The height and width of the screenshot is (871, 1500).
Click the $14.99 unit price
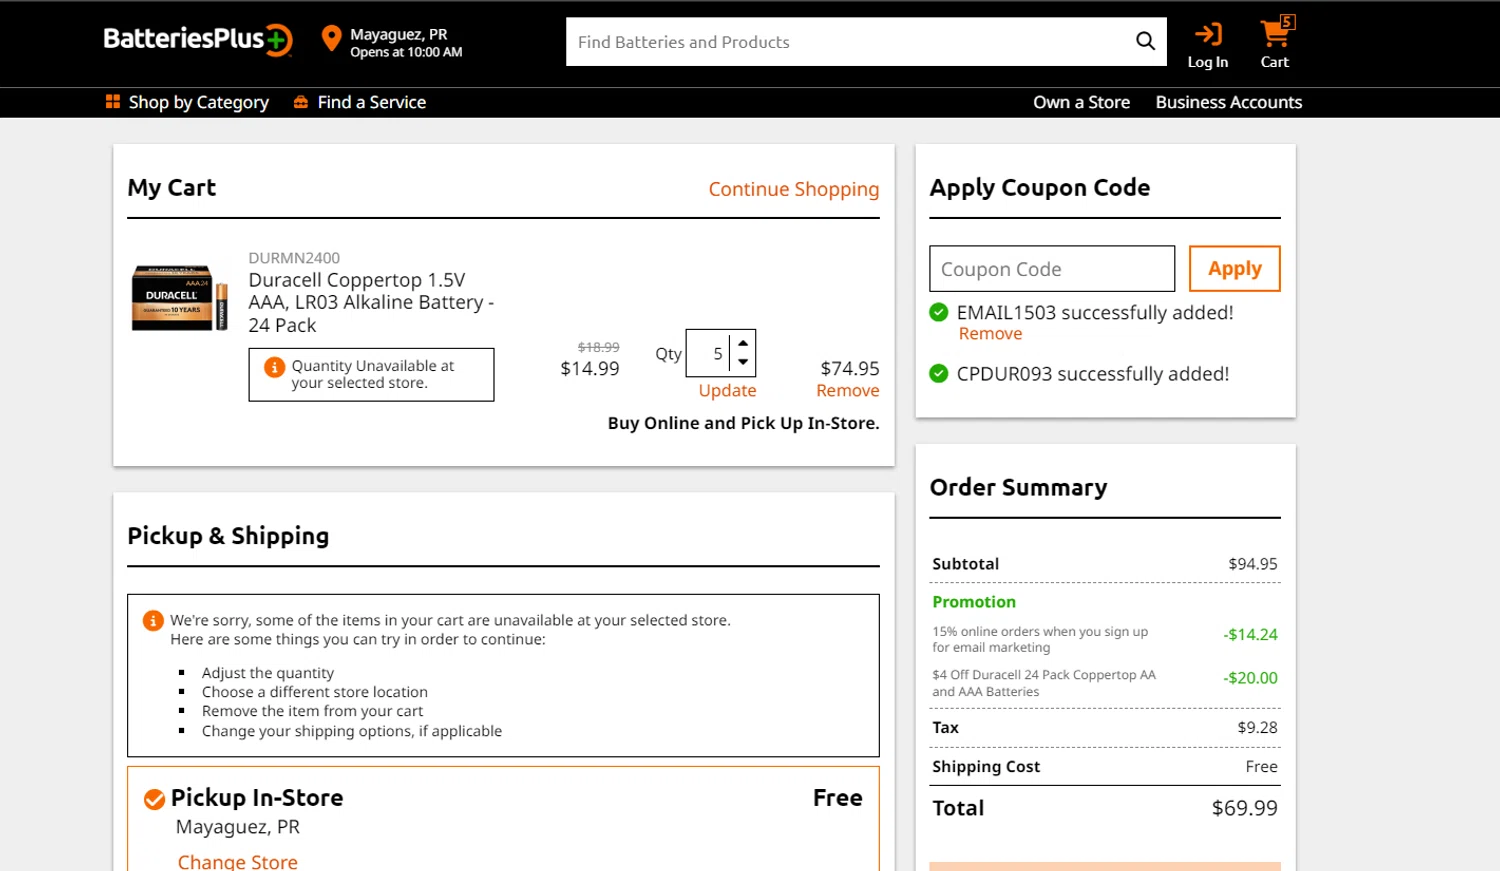coord(590,368)
